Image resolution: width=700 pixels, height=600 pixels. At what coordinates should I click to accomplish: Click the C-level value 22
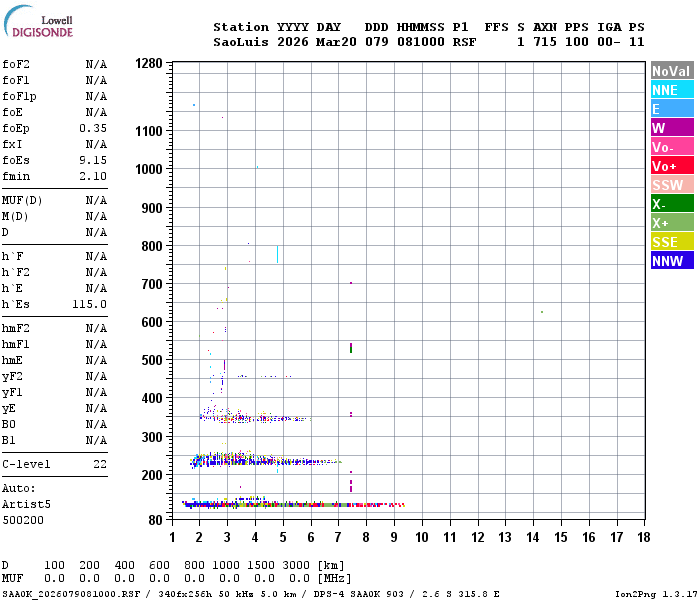[100, 464]
